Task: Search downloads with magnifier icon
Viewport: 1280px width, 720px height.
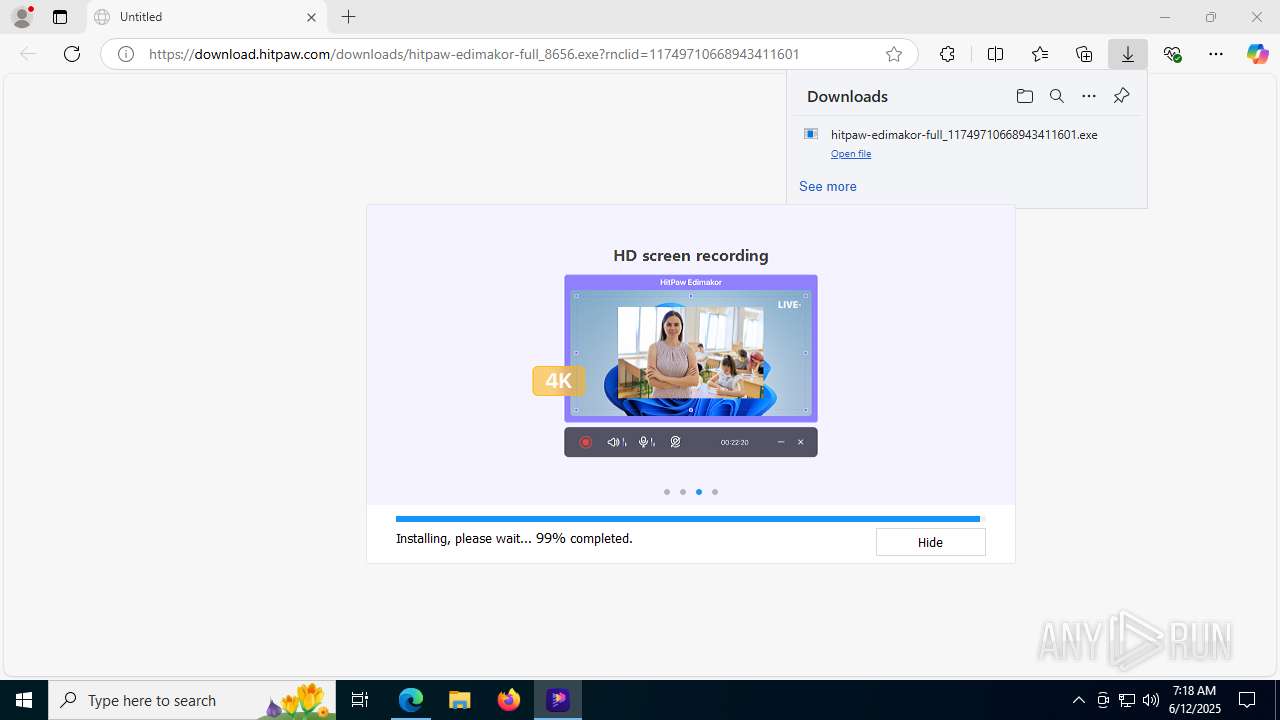Action: 1056,96
